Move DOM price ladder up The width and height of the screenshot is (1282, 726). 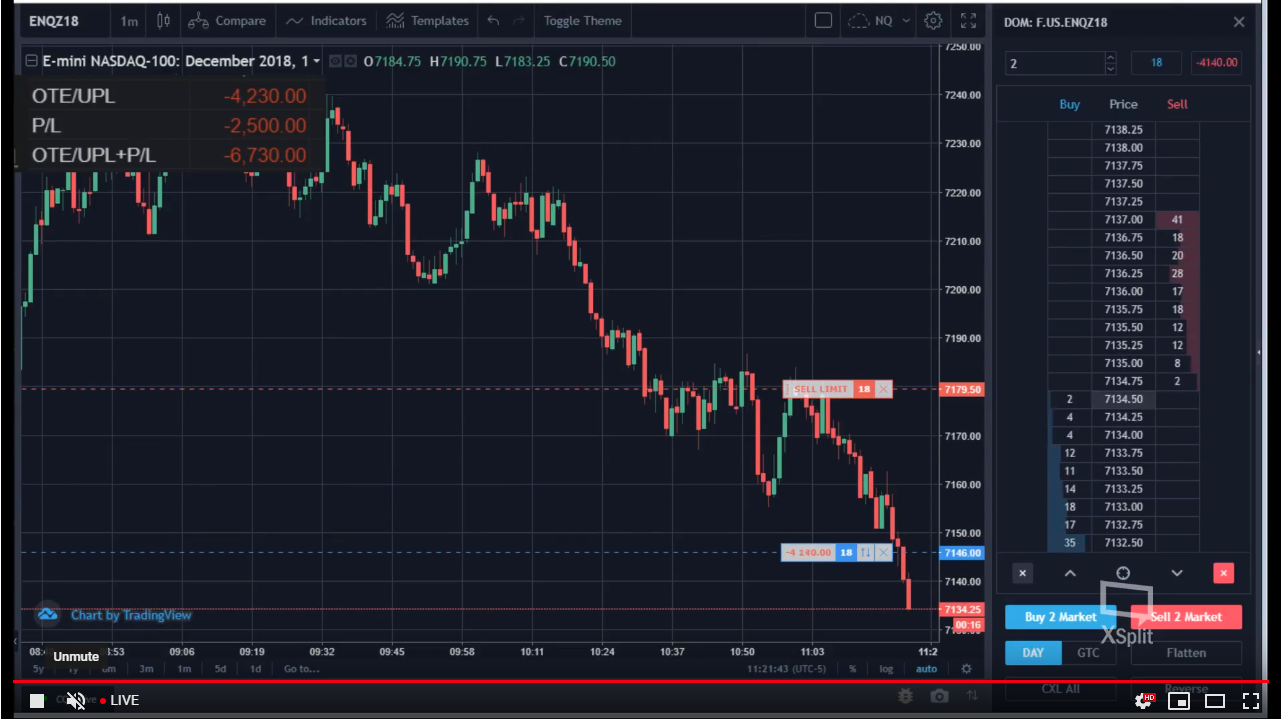coord(1070,573)
